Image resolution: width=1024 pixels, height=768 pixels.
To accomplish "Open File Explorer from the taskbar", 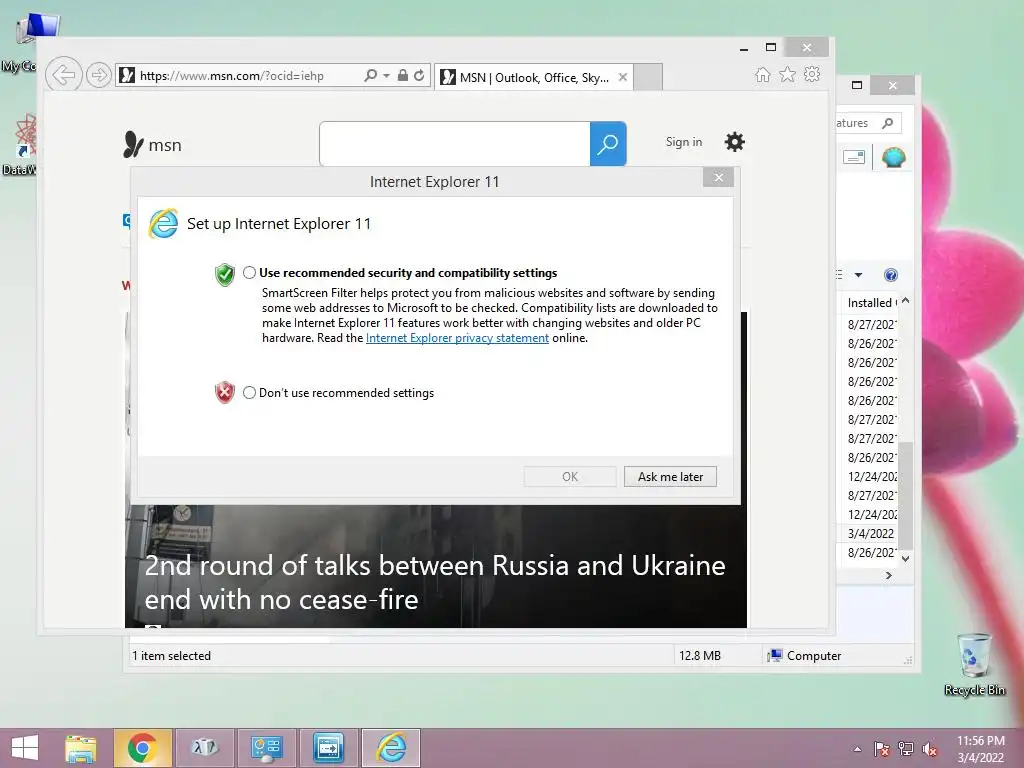I will coord(81,748).
